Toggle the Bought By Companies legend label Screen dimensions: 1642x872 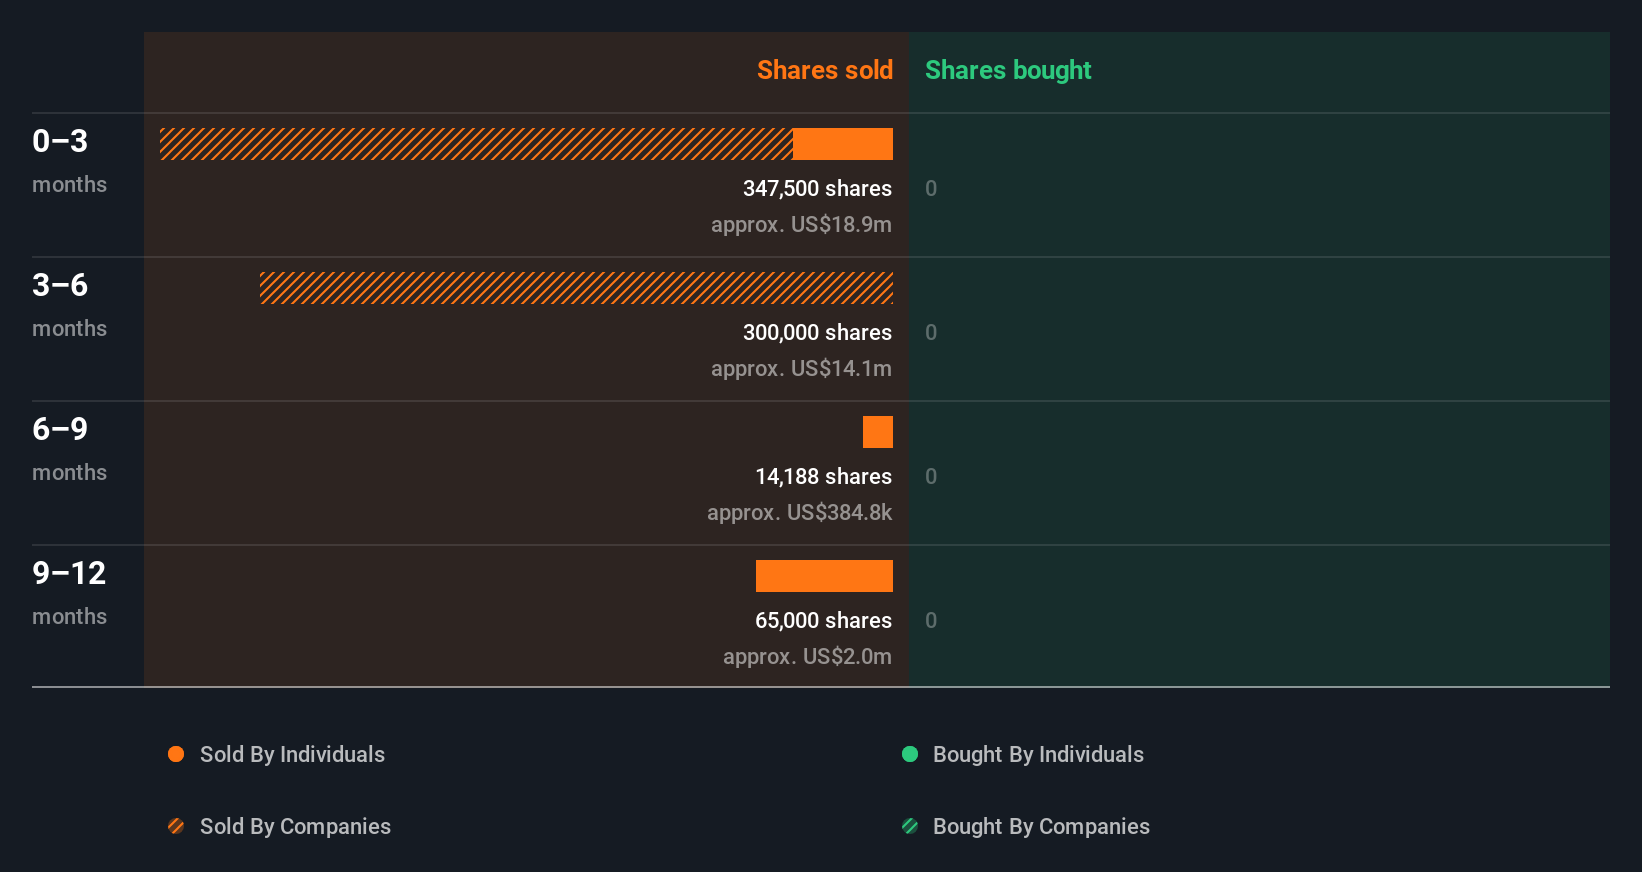coord(1041,826)
